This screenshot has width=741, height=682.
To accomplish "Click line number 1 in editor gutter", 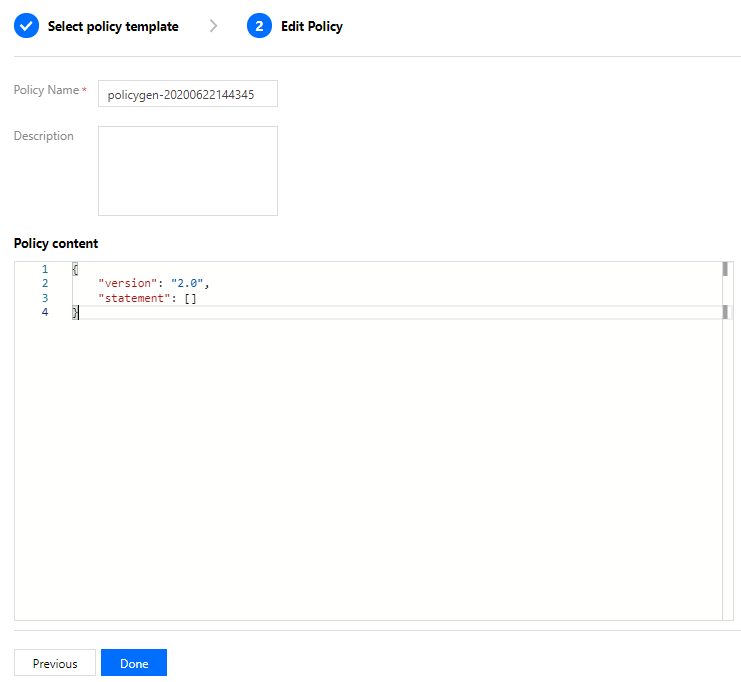I will pyautogui.click(x=45, y=269).
